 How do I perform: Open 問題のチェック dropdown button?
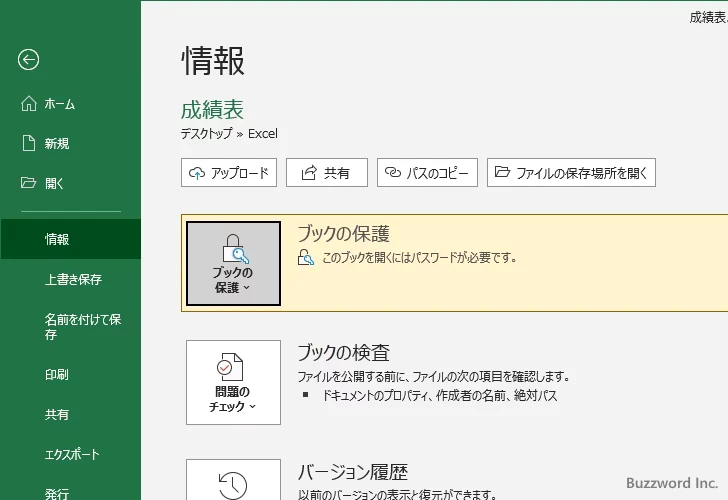pyautogui.click(x=234, y=382)
